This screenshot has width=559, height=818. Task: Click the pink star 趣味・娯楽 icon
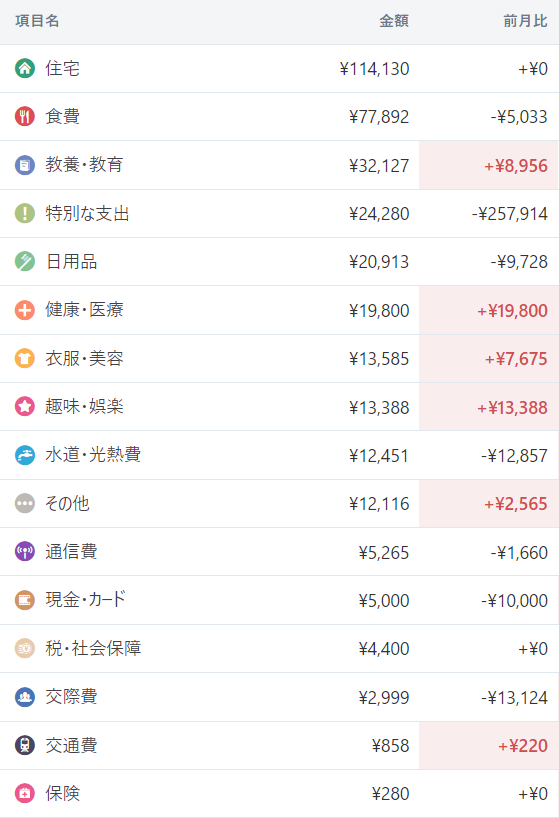(x=25, y=406)
